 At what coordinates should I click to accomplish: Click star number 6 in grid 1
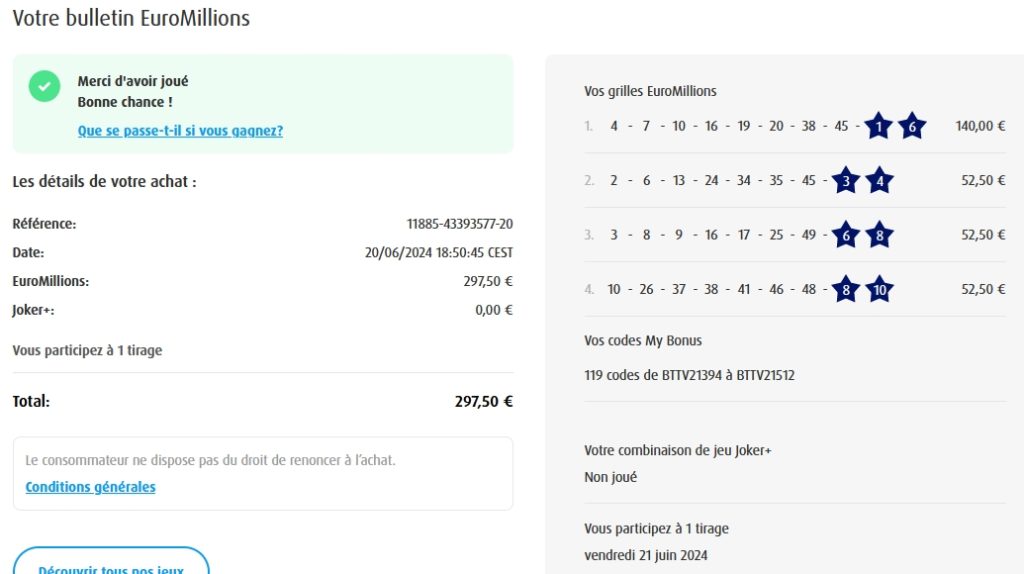[x=911, y=126]
